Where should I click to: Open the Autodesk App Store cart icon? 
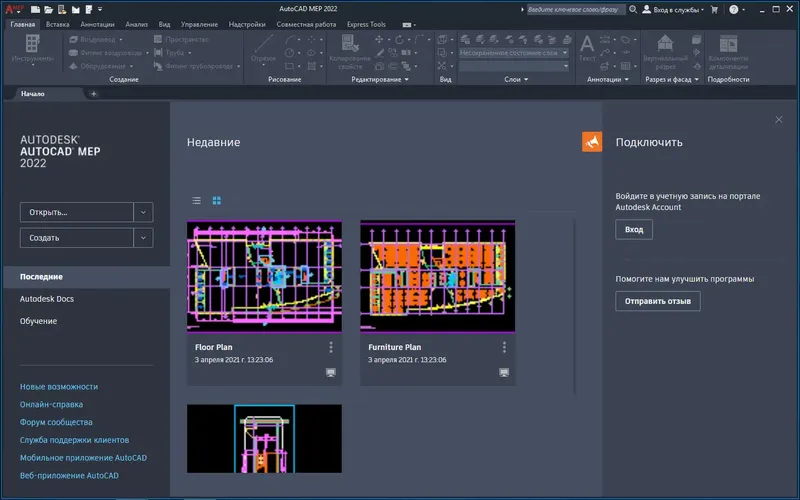714,9
